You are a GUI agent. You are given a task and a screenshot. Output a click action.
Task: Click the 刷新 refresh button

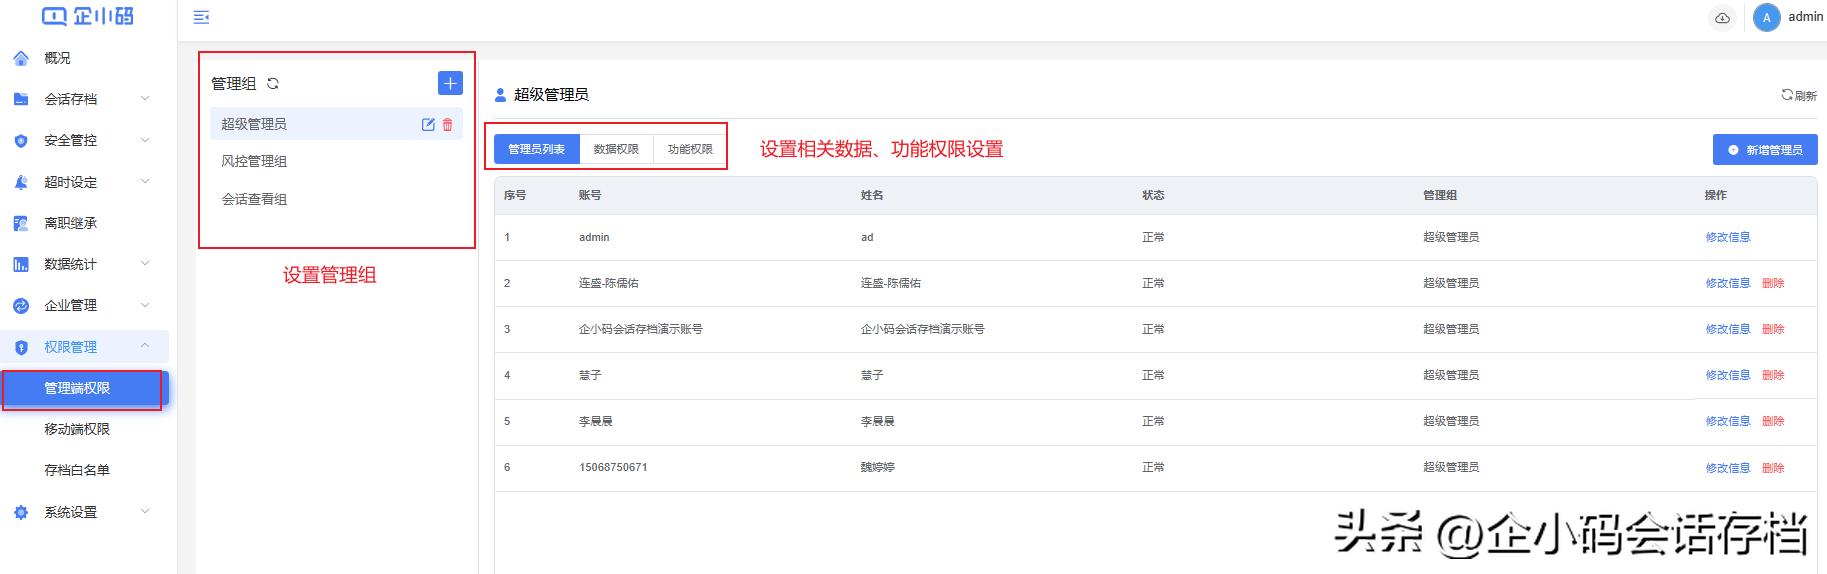[x=1798, y=95]
